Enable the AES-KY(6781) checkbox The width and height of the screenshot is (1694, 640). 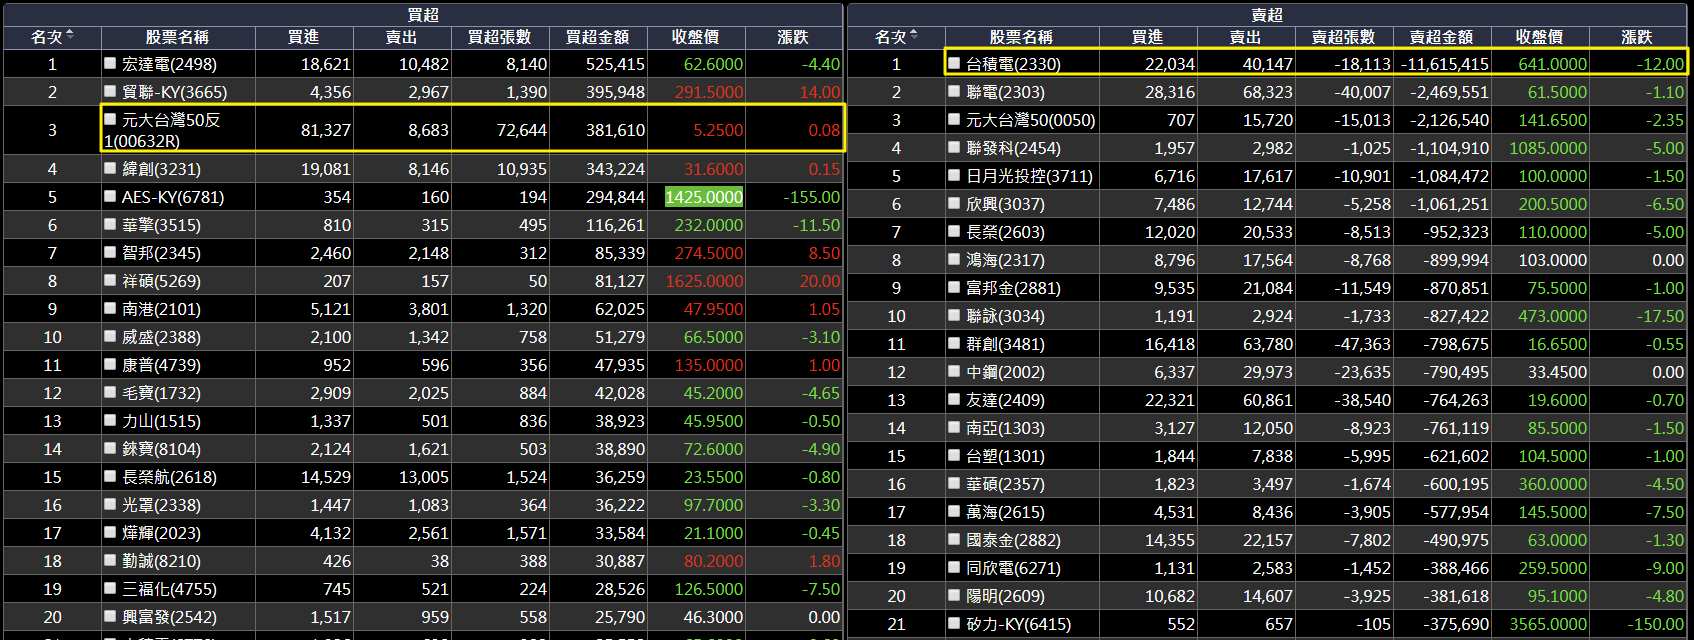coord(110,196)
